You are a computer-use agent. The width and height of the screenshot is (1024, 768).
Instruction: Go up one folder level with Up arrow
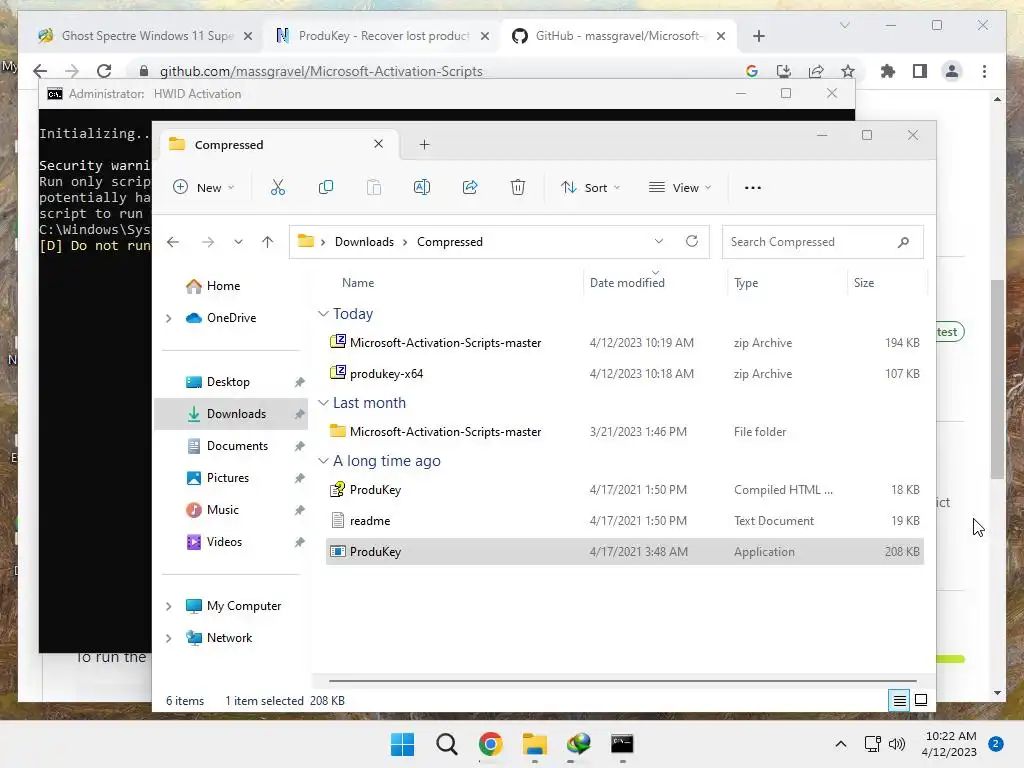(267, 242)
